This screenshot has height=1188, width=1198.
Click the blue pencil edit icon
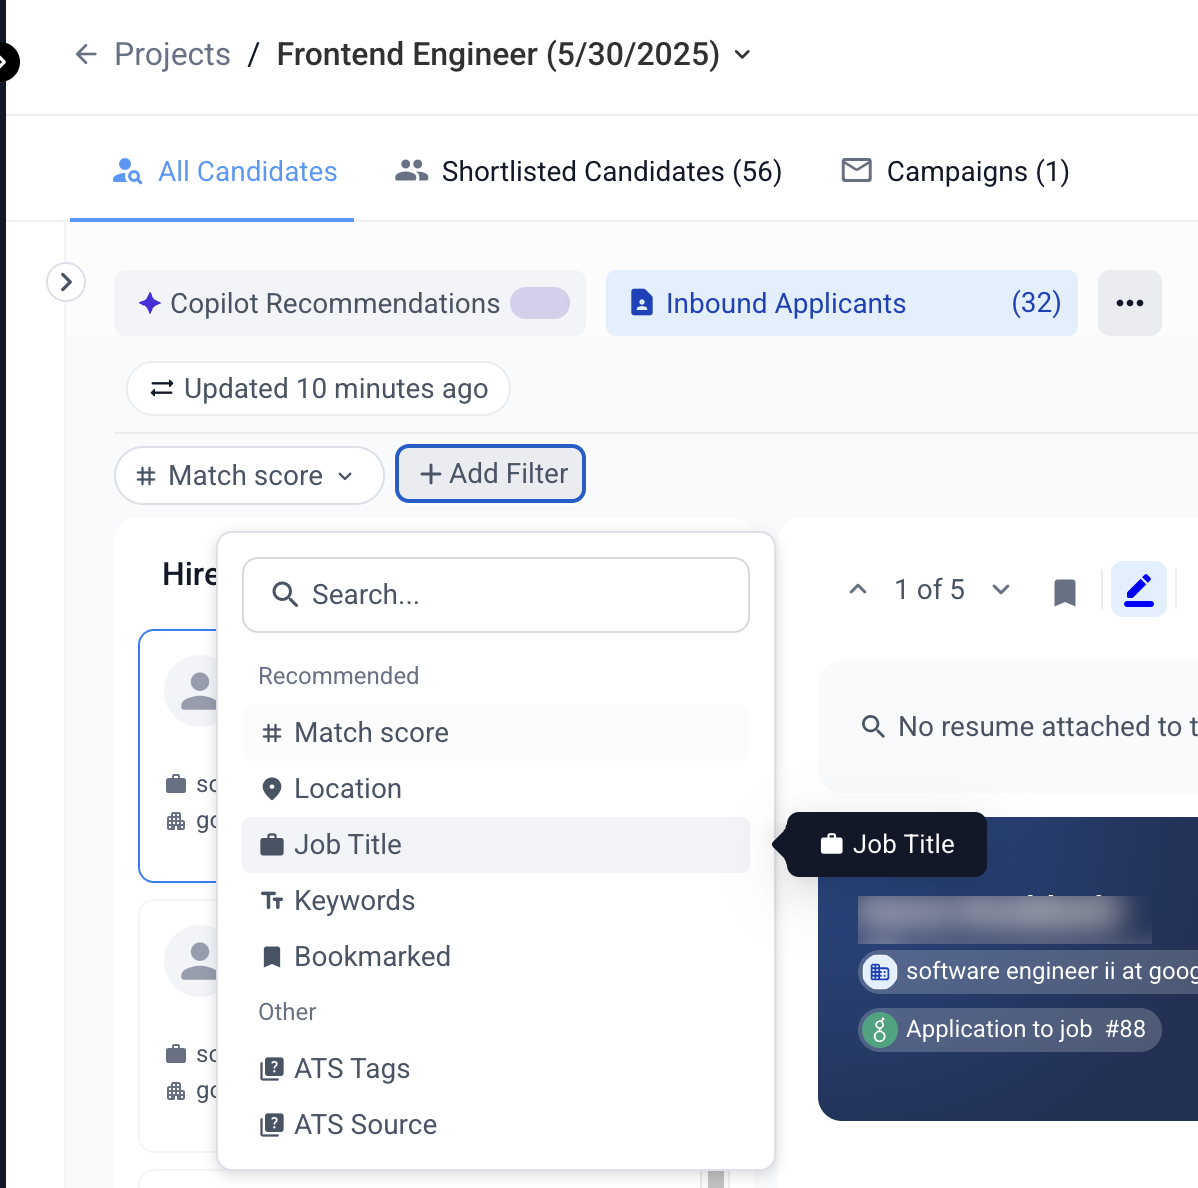coord(1138,589)
